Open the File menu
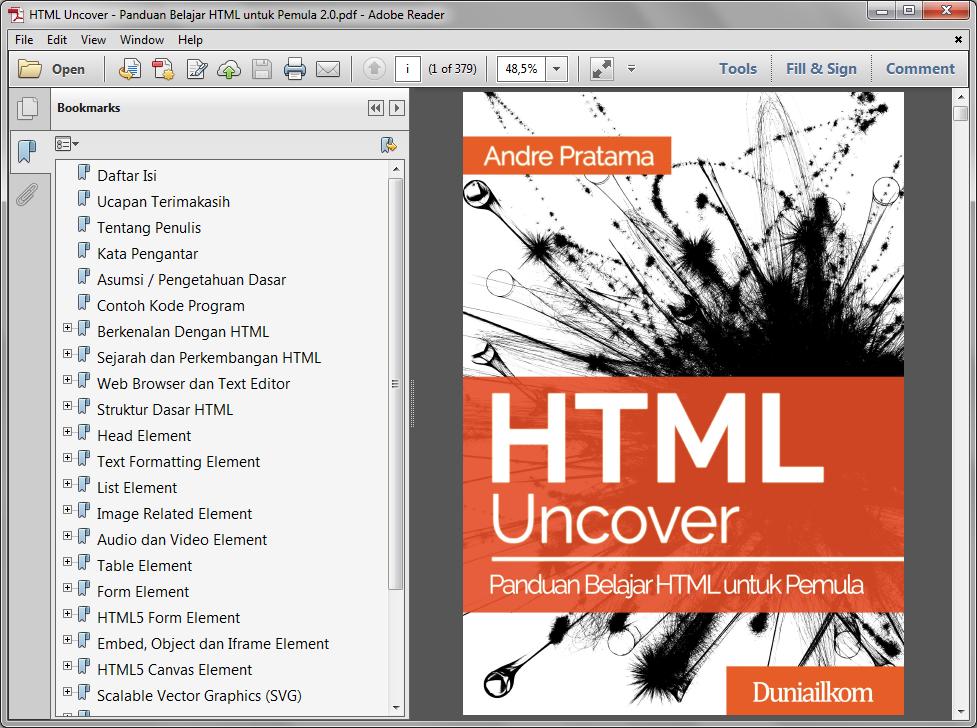977x728 pixels. pos(24,39)
